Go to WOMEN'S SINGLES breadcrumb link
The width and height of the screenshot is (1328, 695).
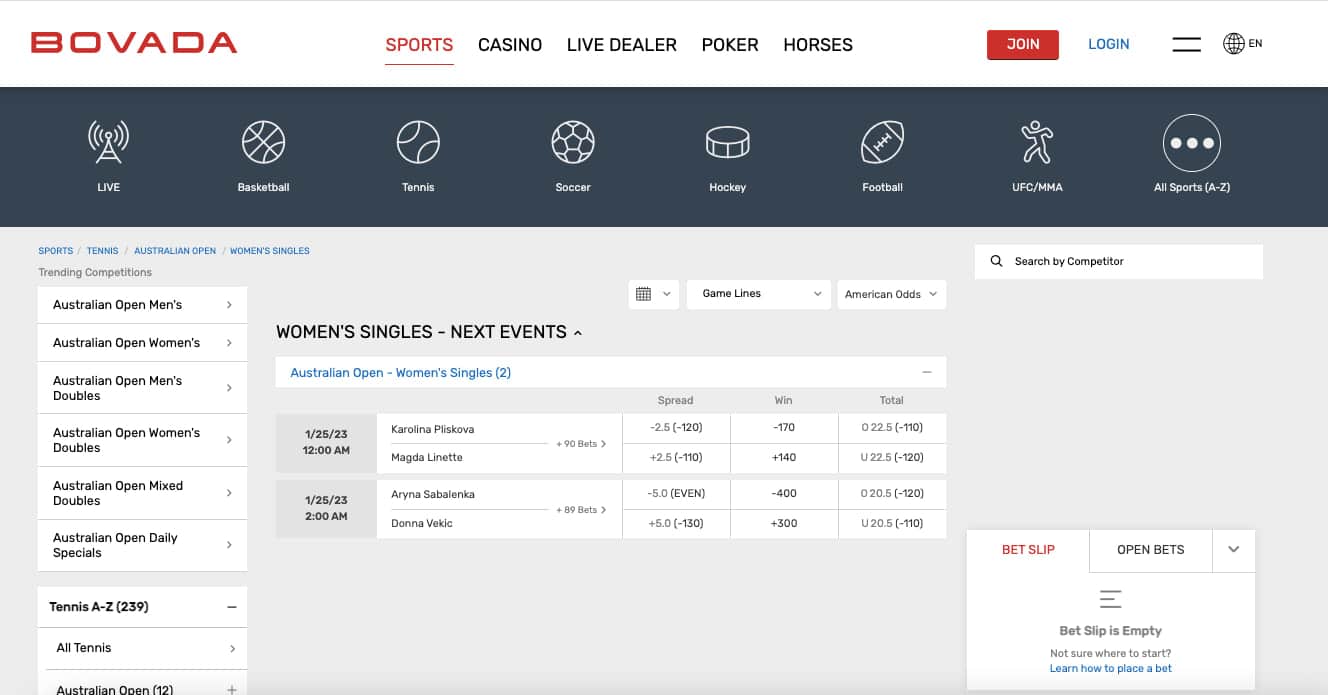click(x=270, y=251)
